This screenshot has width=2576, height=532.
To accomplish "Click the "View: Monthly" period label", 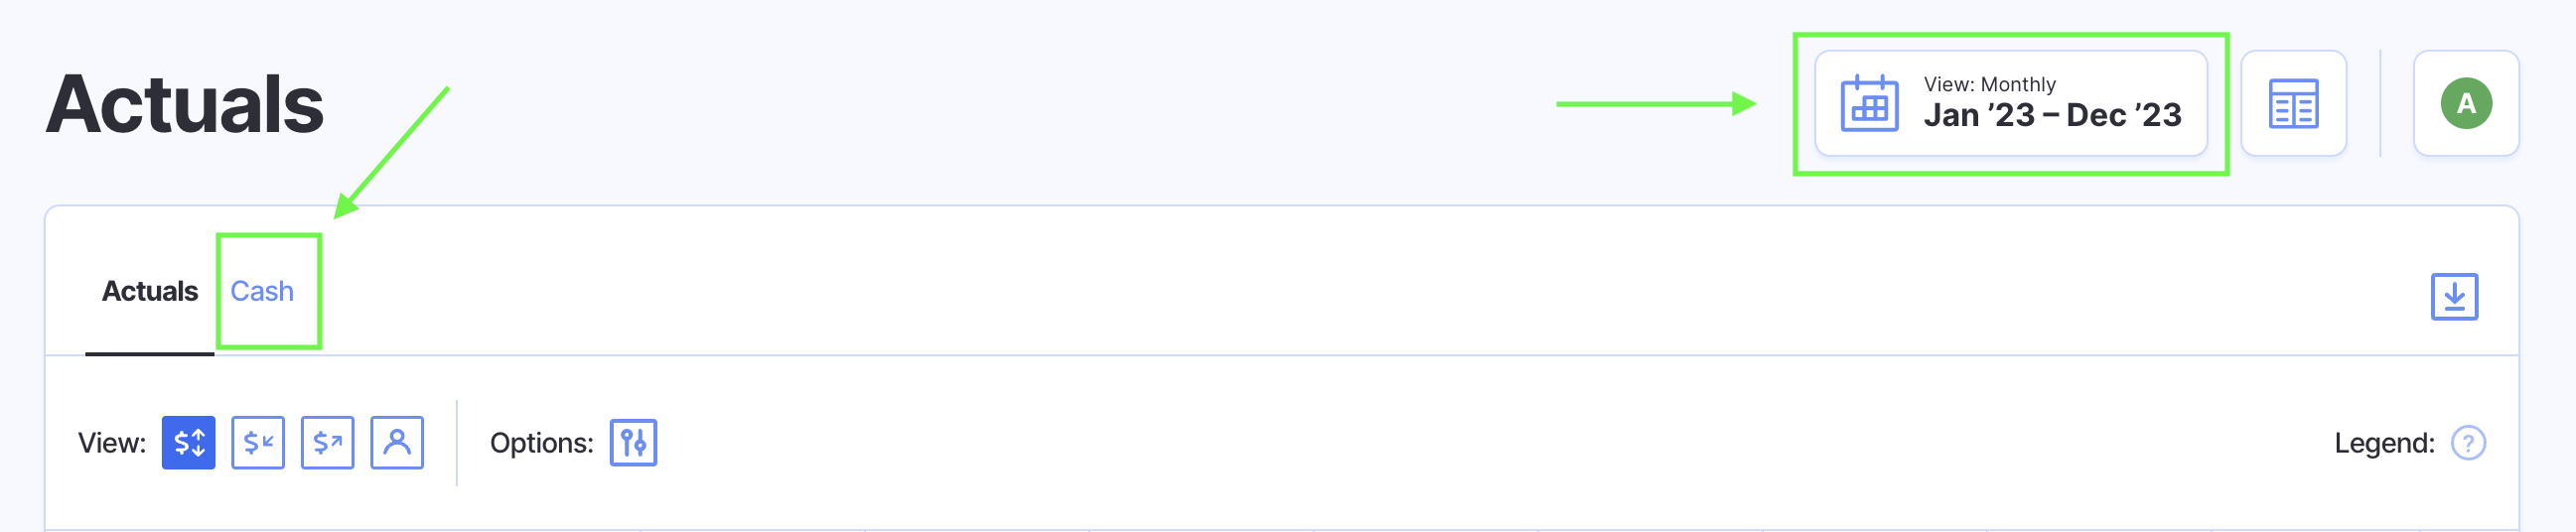I will coord(1989,84).
